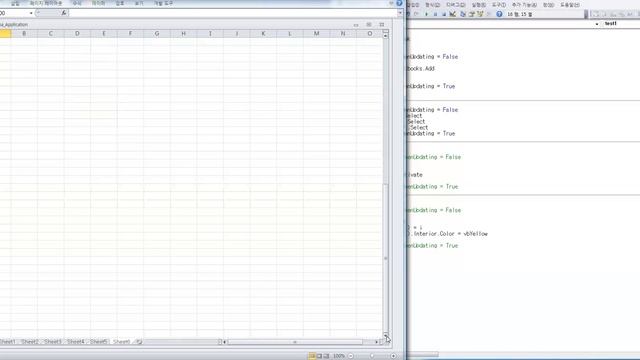640x360 pixels.
Task: Open the Help menu in VBA editor
Action: click(x=569, y=5)
